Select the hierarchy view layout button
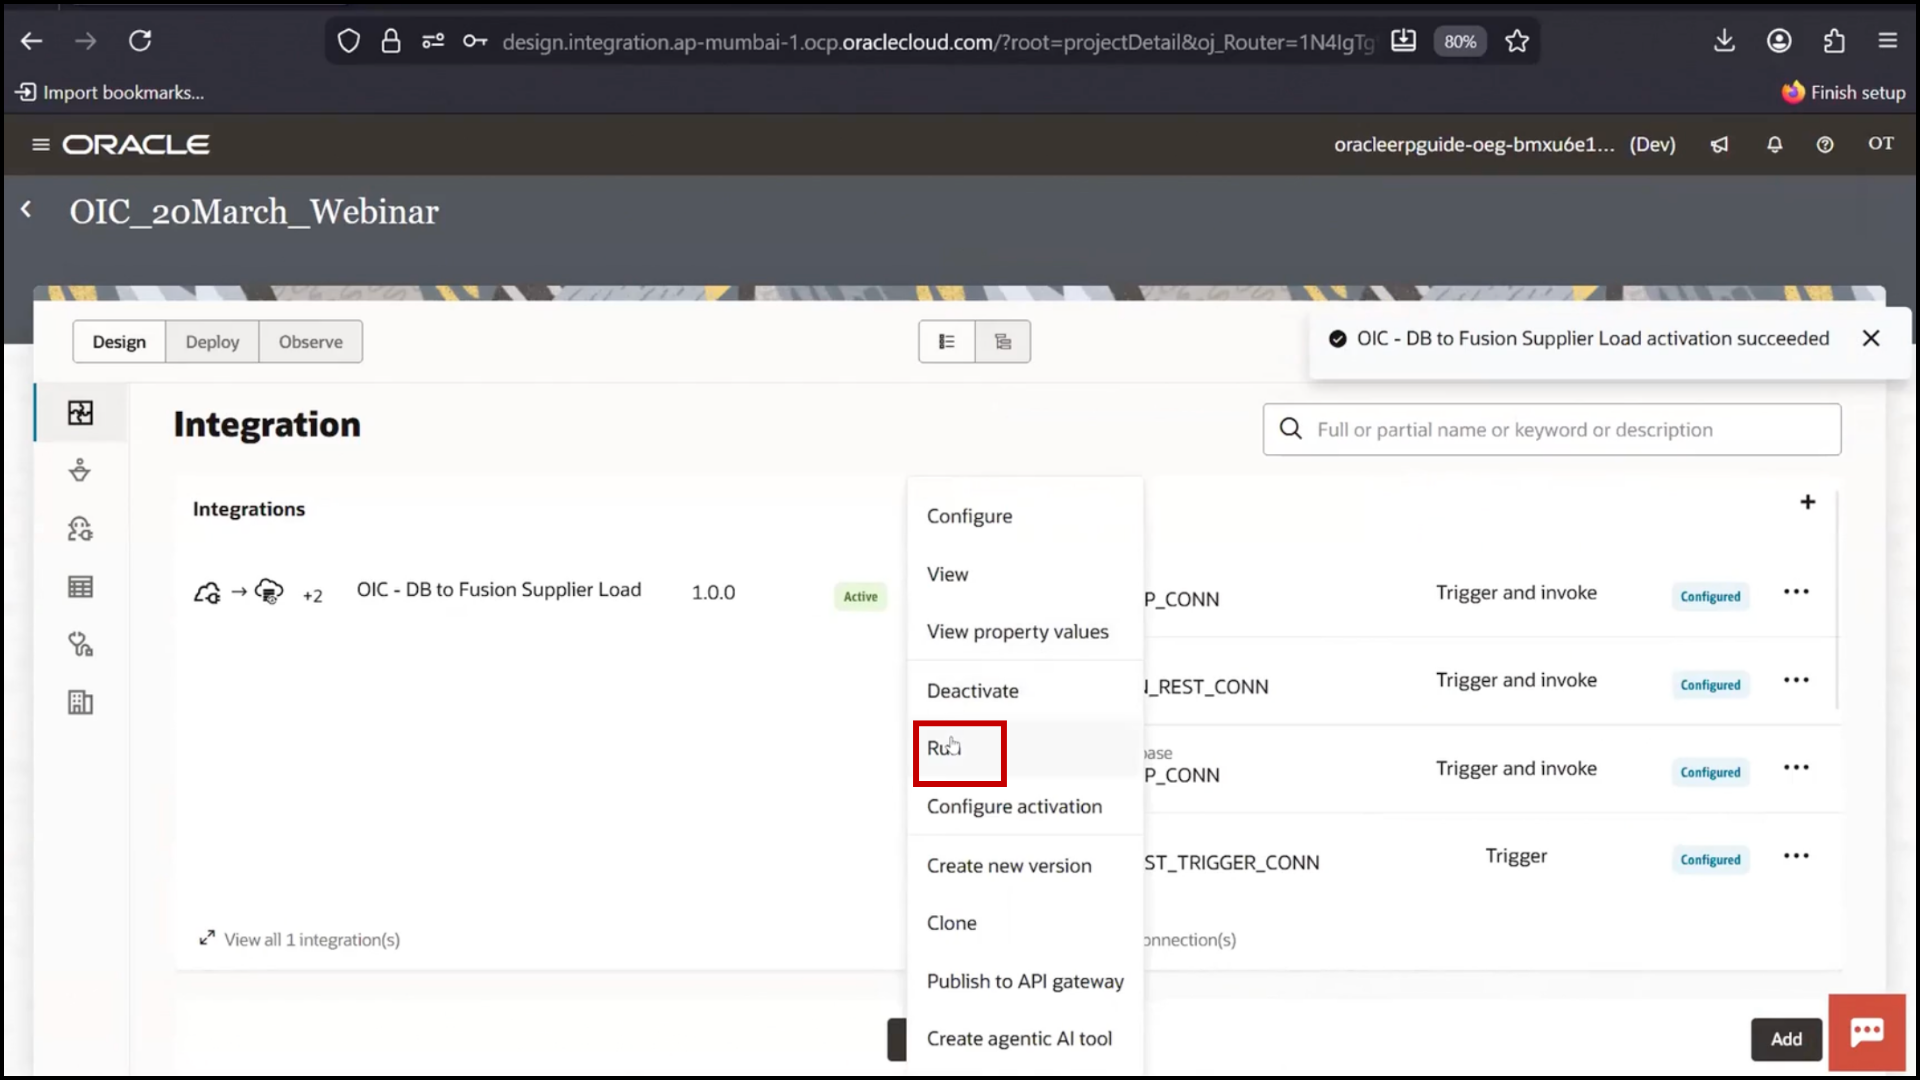 (1003, 342)
